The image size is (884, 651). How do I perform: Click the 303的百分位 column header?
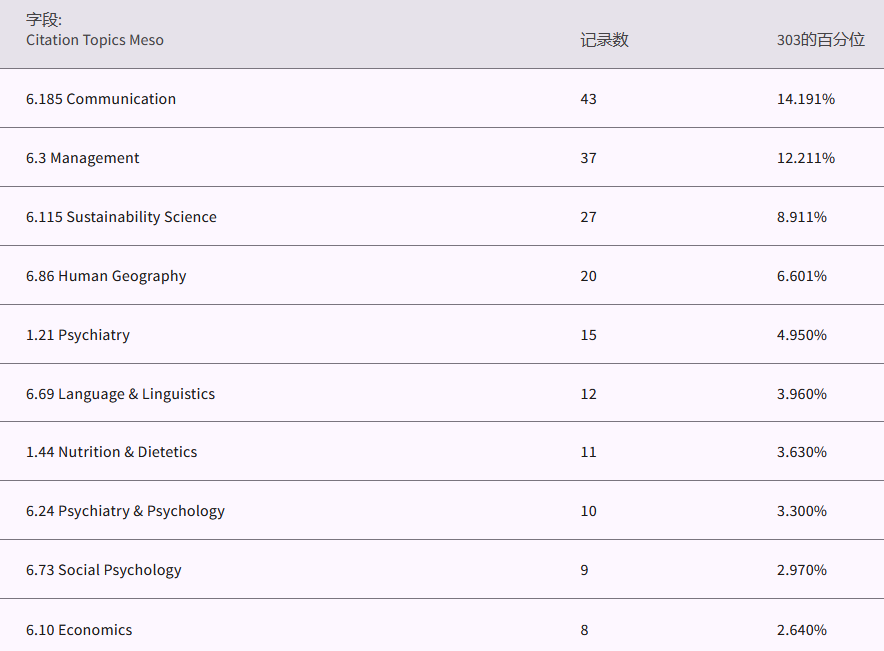[x=820, y=40]
